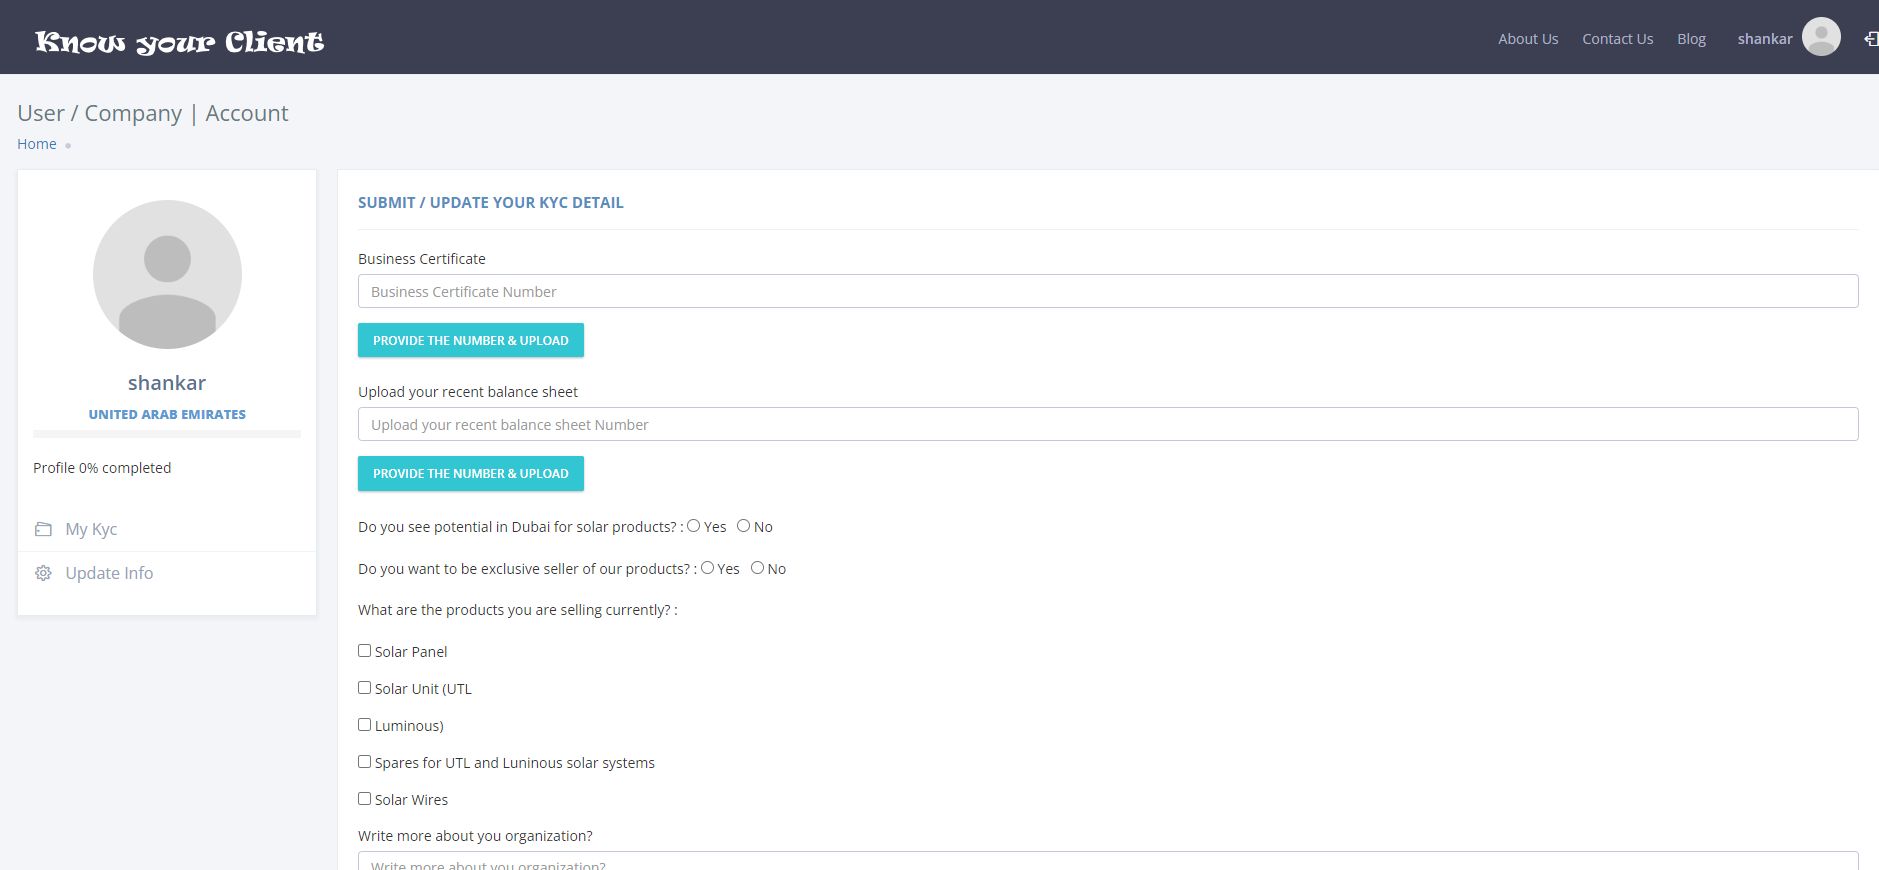Open the About Us page
Viewport: 1879px width, 870px height.
click(x=1528, y=39)
